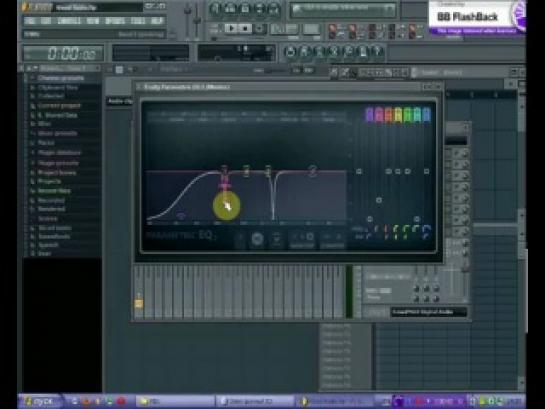
Task: Expand Mixer presets in browser
Action: 57,133
